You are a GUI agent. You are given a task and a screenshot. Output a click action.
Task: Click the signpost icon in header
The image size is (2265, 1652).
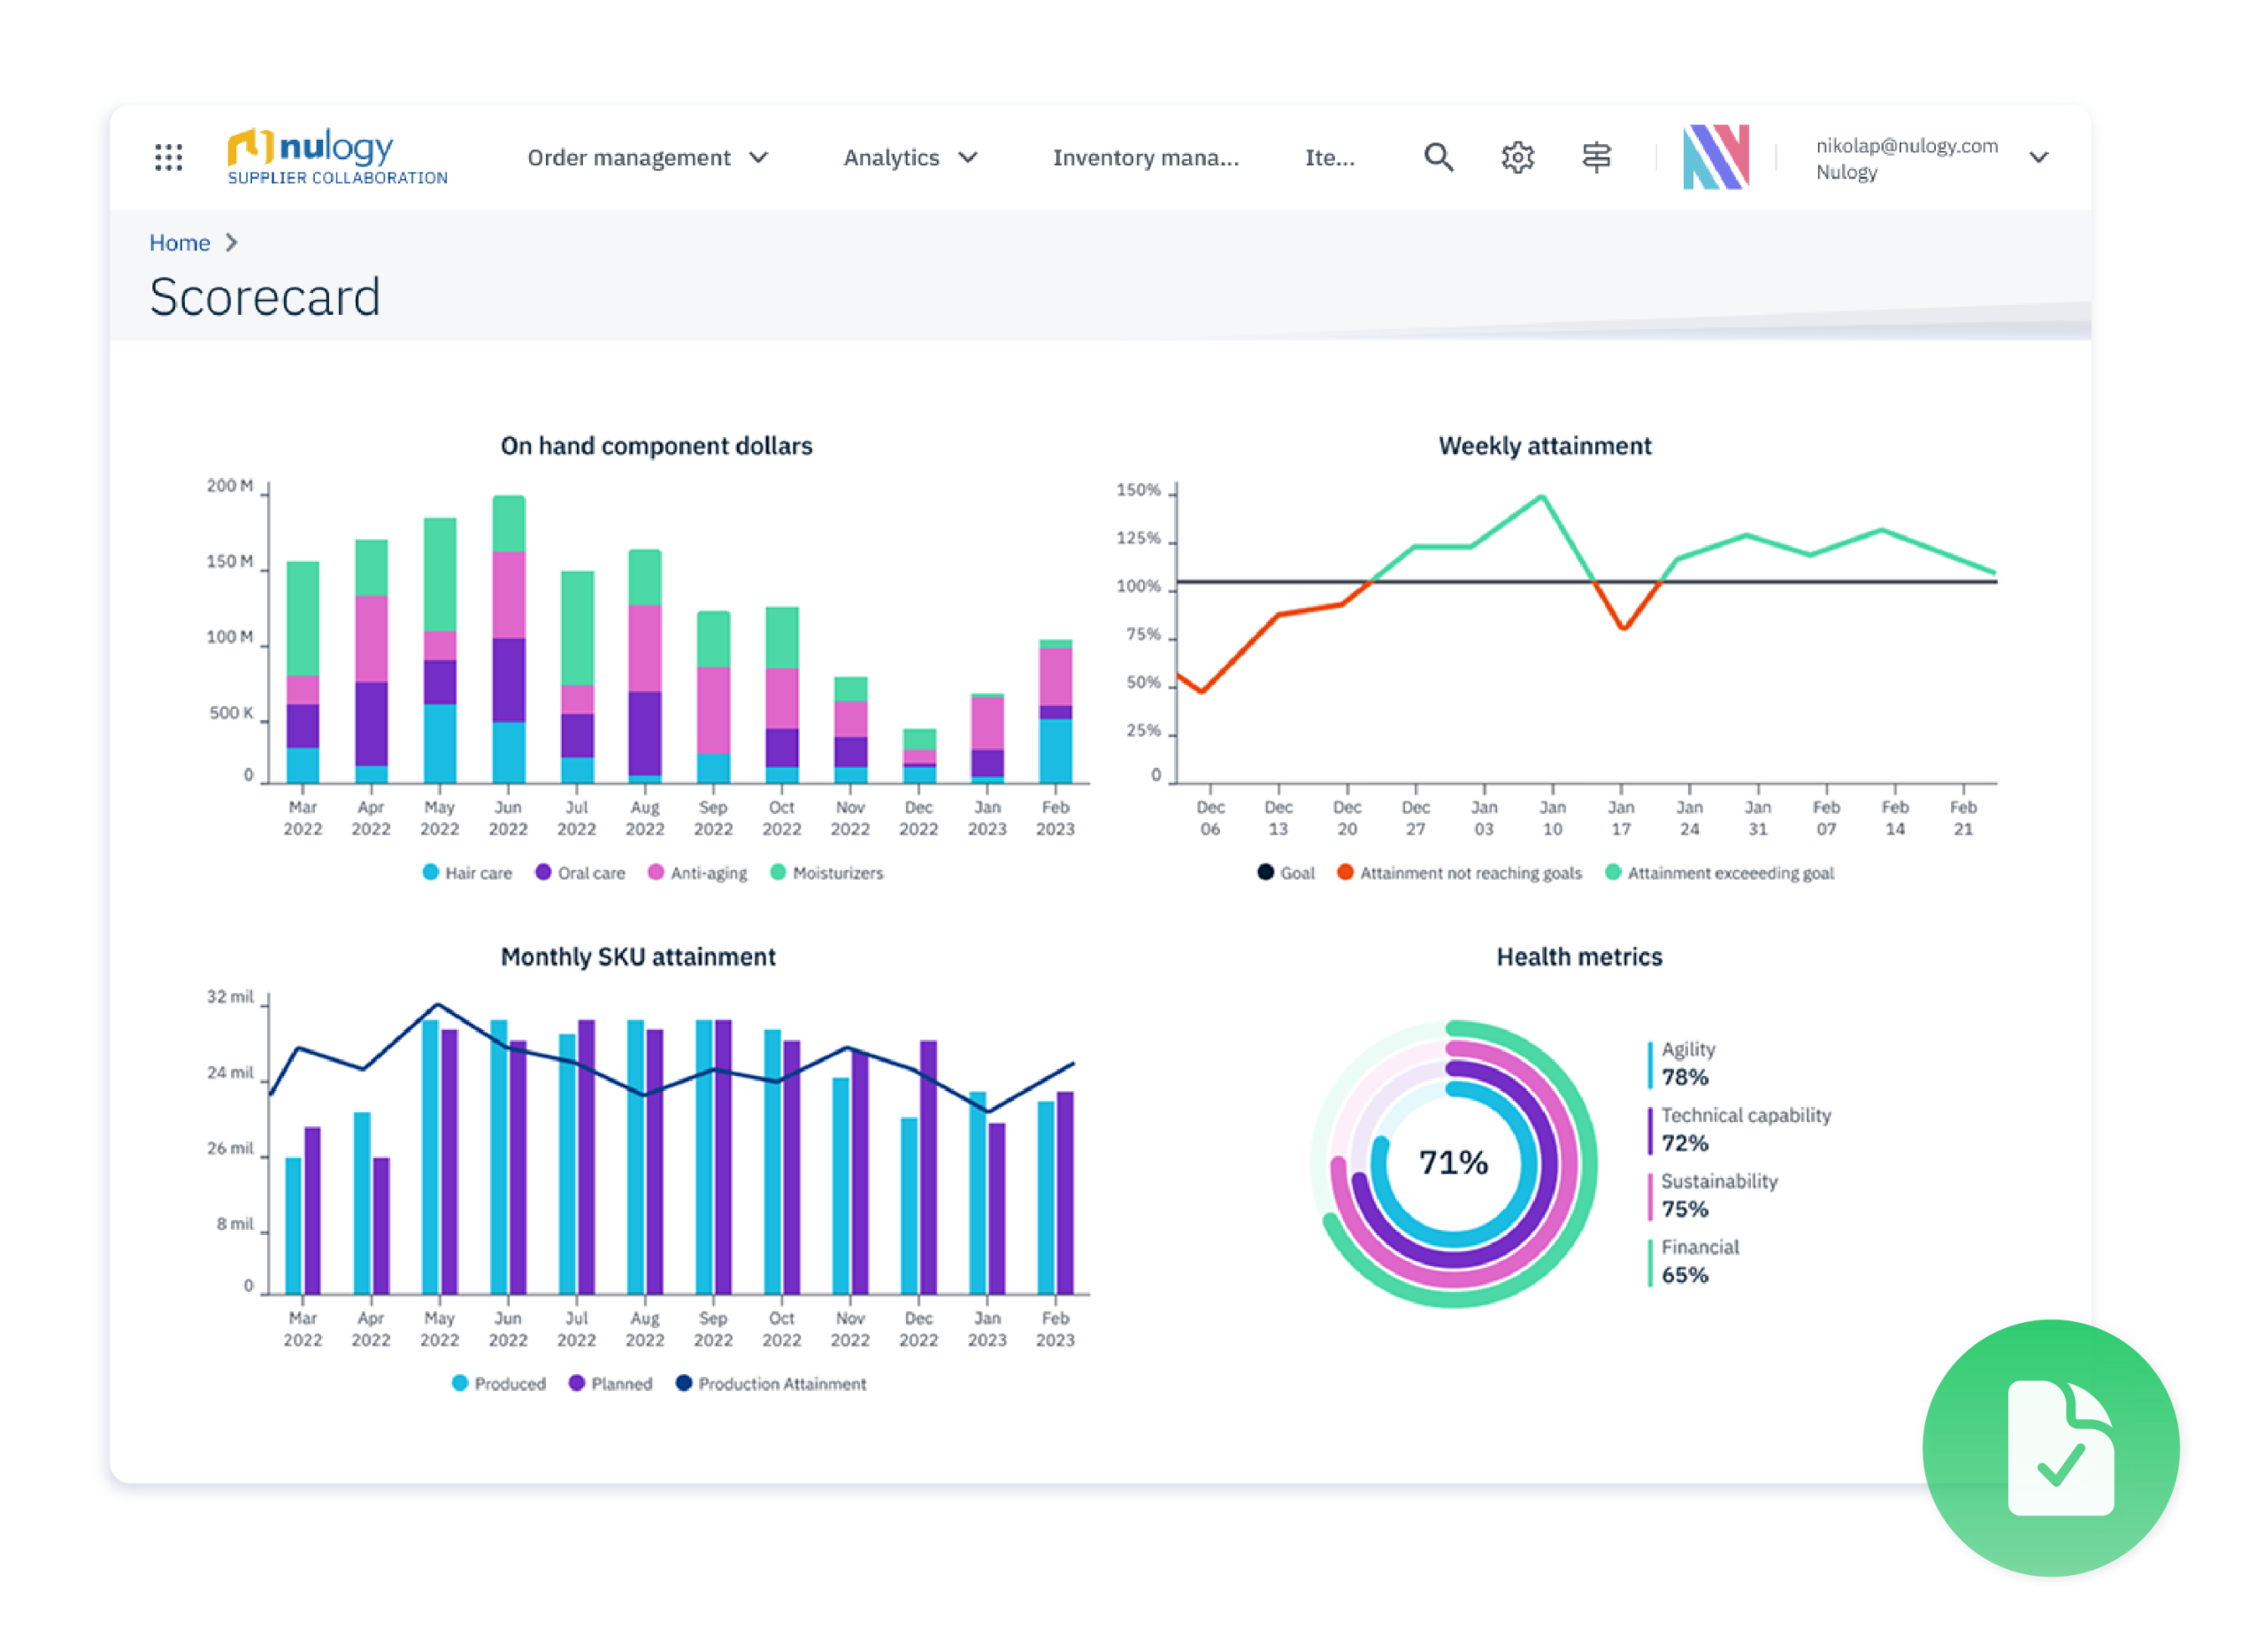pyautogui.click(x=1596, y=157)
